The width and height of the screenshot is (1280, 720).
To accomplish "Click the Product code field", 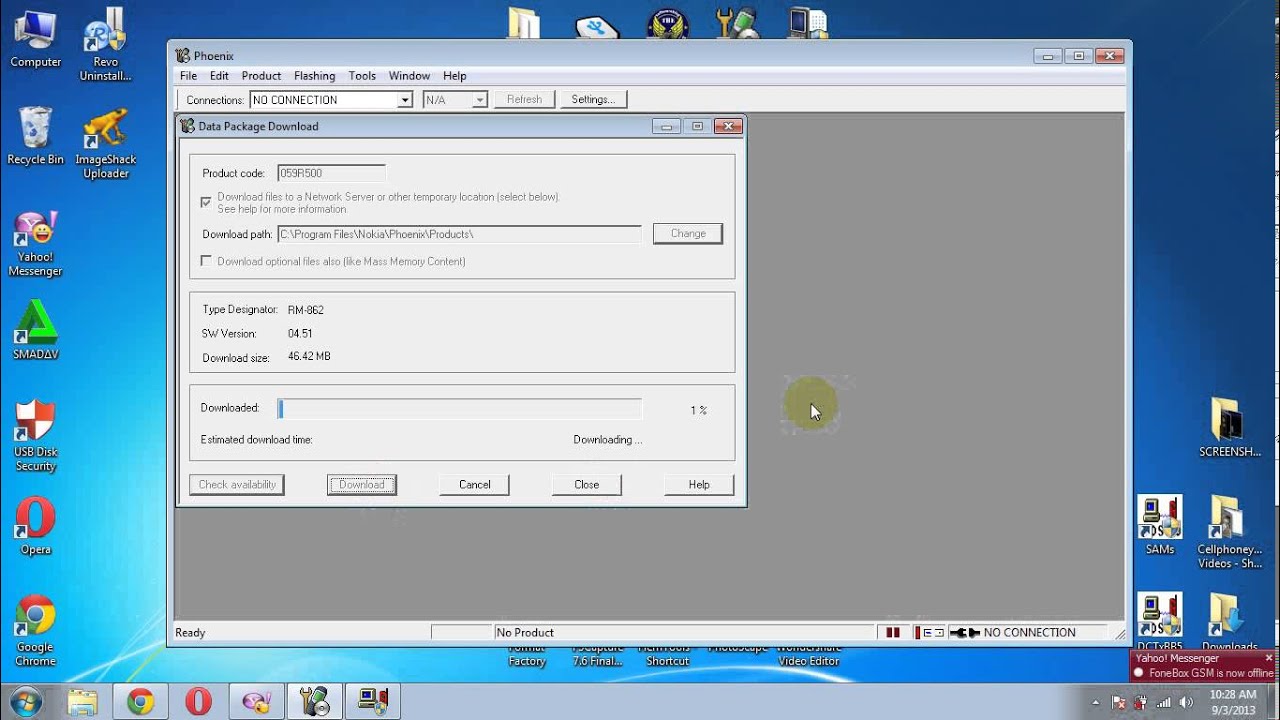I will coord(331,173).
